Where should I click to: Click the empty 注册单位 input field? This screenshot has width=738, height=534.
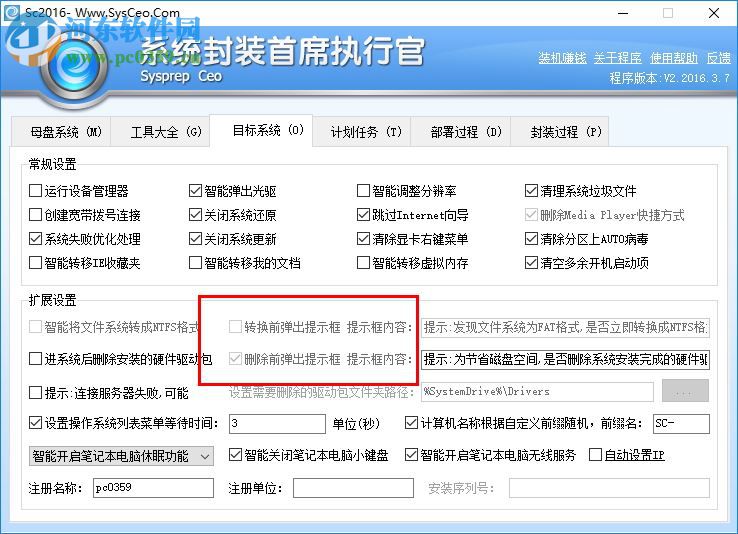point(353,488)
